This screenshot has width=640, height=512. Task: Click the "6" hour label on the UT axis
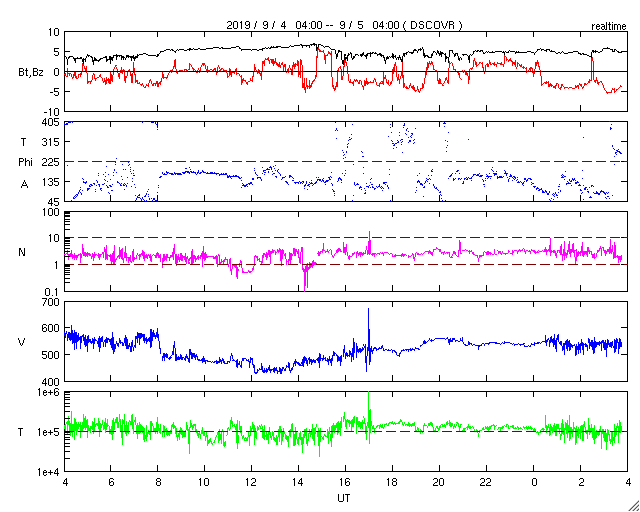point(111,483)
